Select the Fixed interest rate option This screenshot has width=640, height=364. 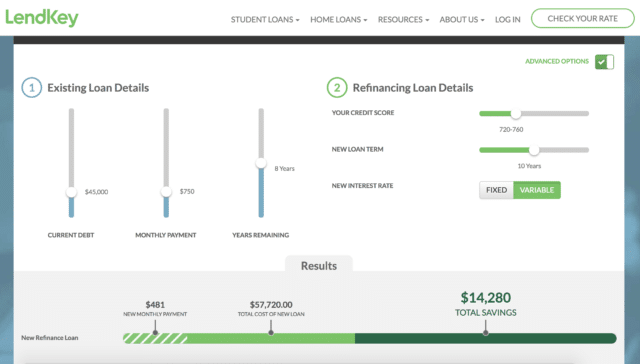click(496, 190)
